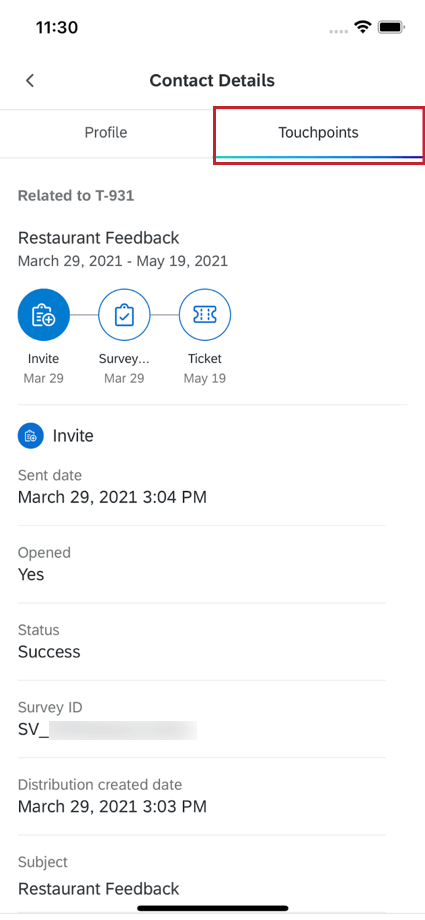The width and height of the screenshot is (425, 920).
Task: Go back using the top-left arrow
Action: 30,80
